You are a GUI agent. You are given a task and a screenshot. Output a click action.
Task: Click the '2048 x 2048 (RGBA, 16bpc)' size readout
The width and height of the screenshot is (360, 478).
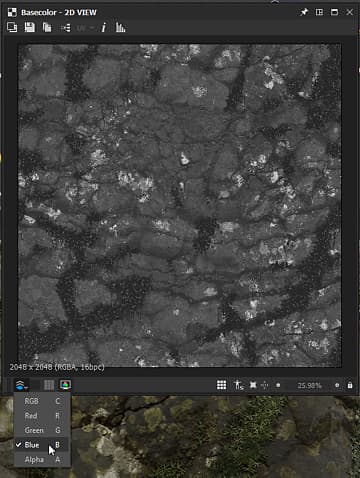coord(57,367)
